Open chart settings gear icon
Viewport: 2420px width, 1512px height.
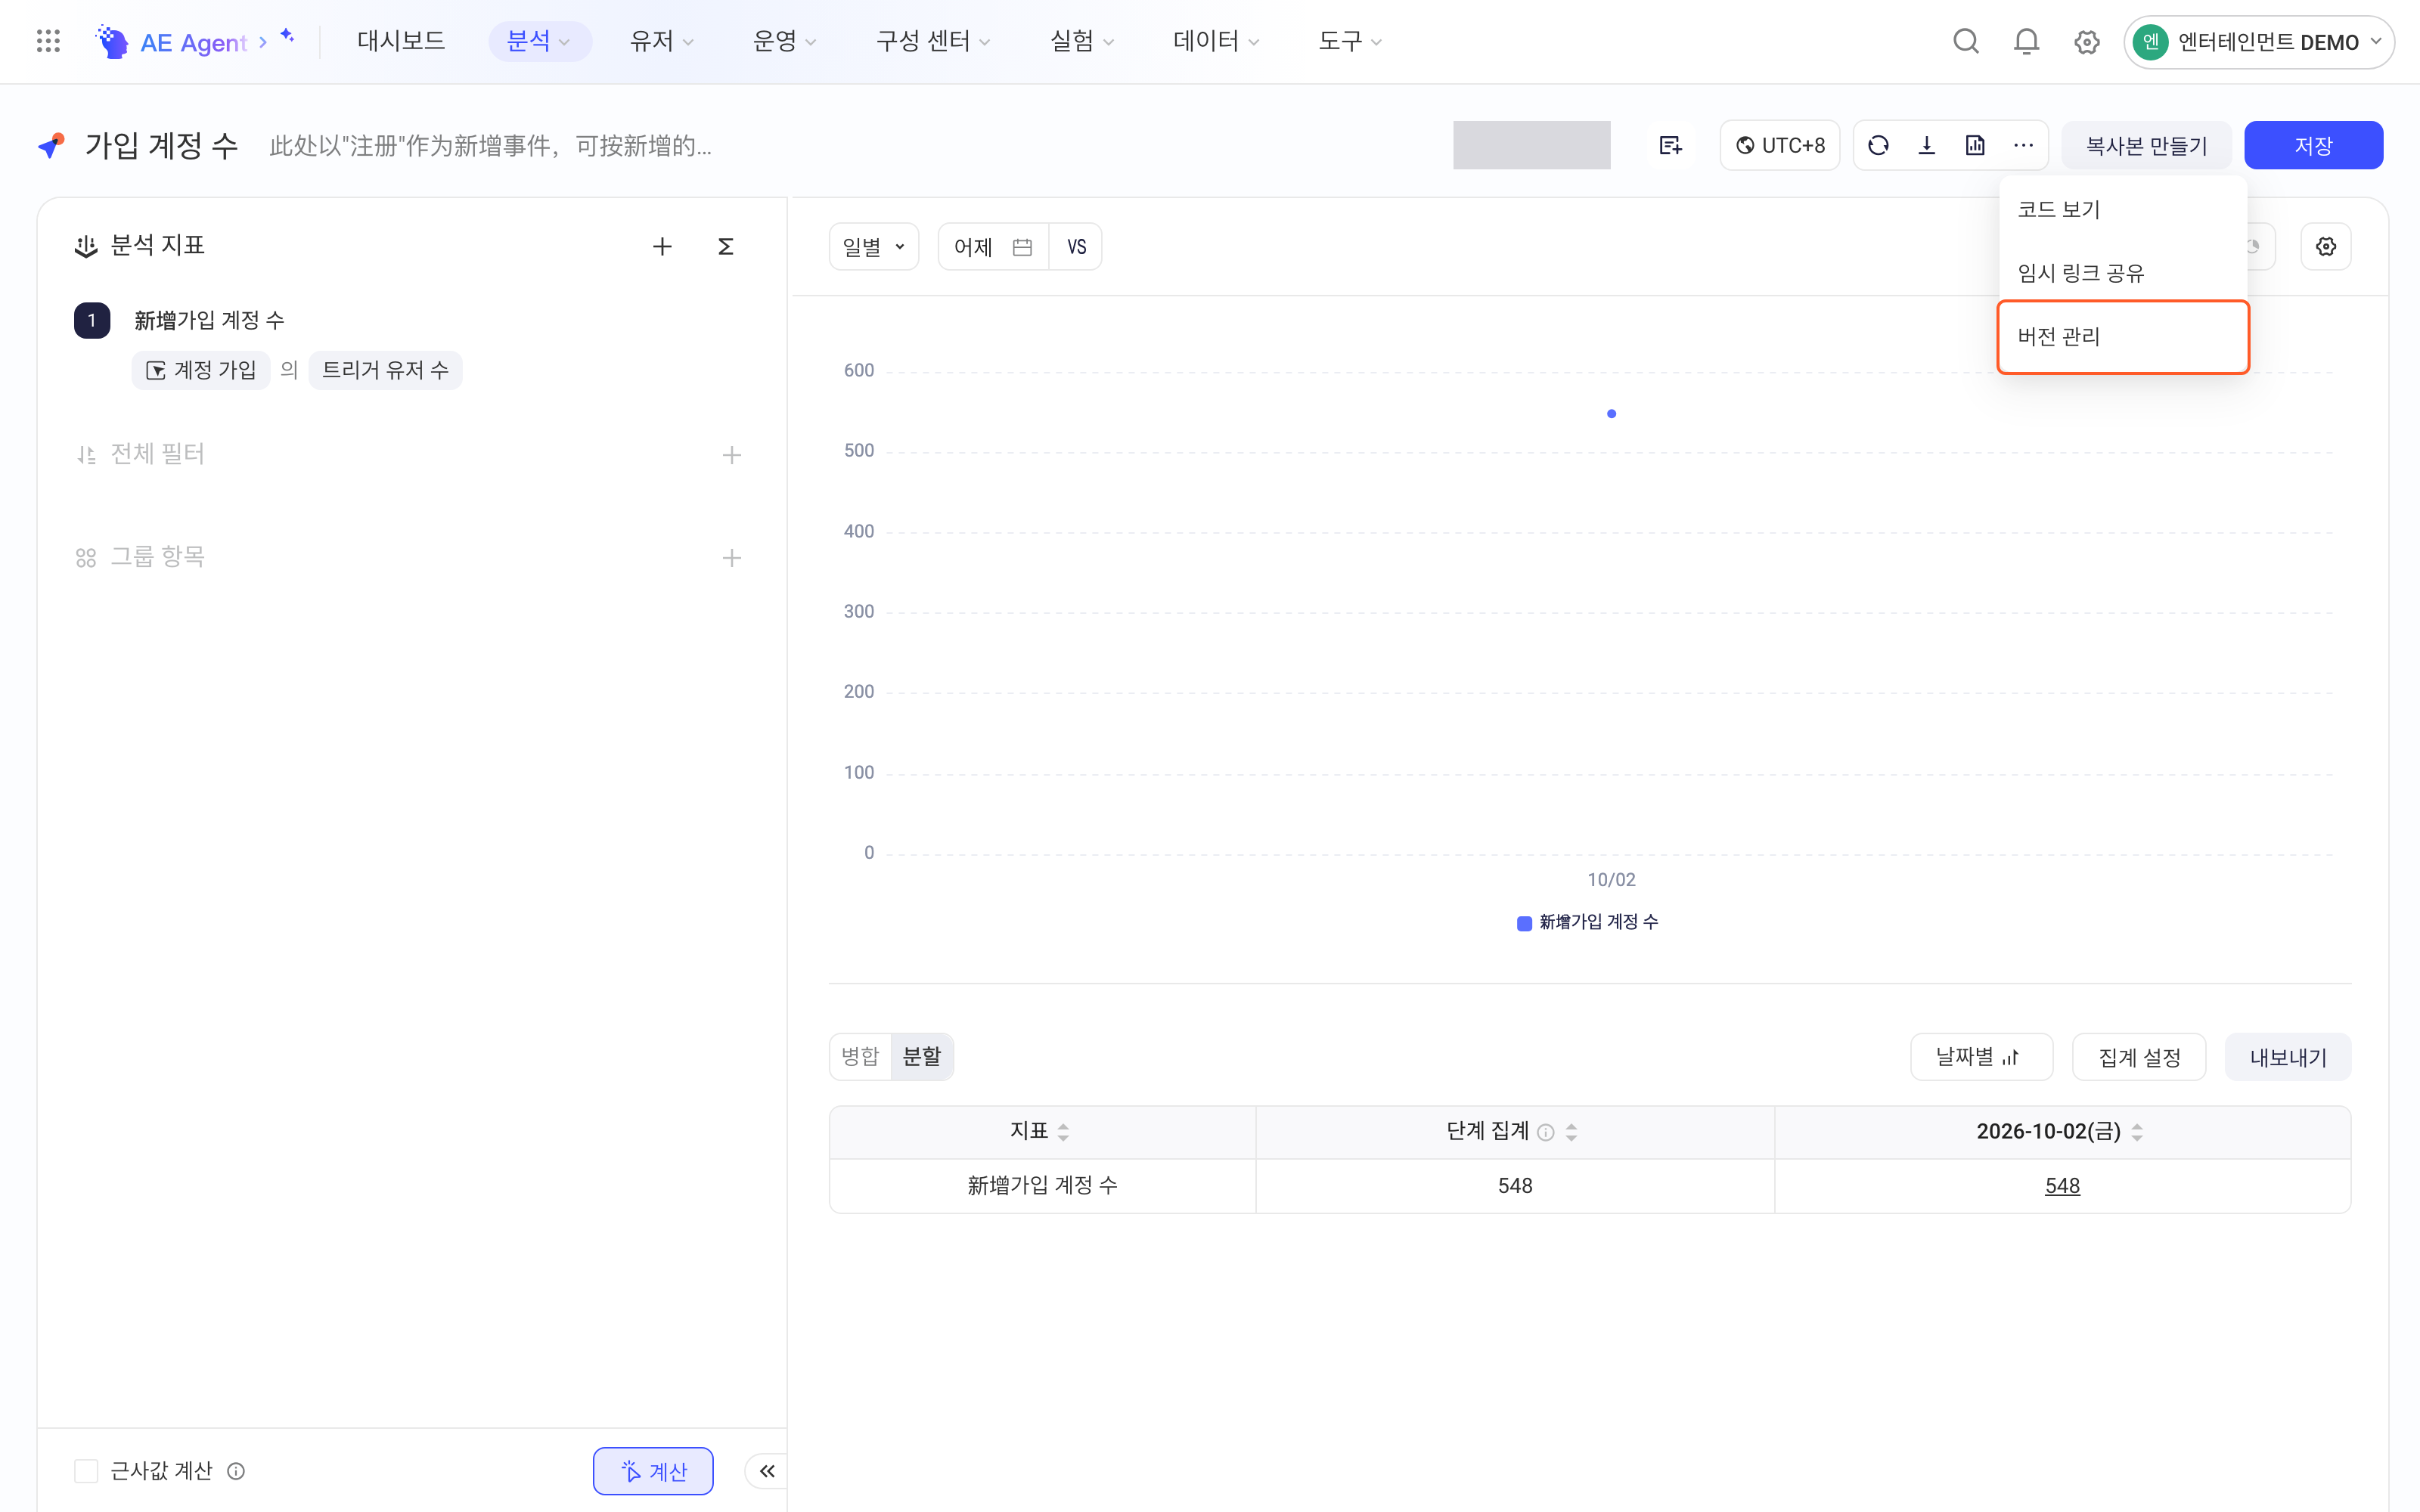(2325, 247)
